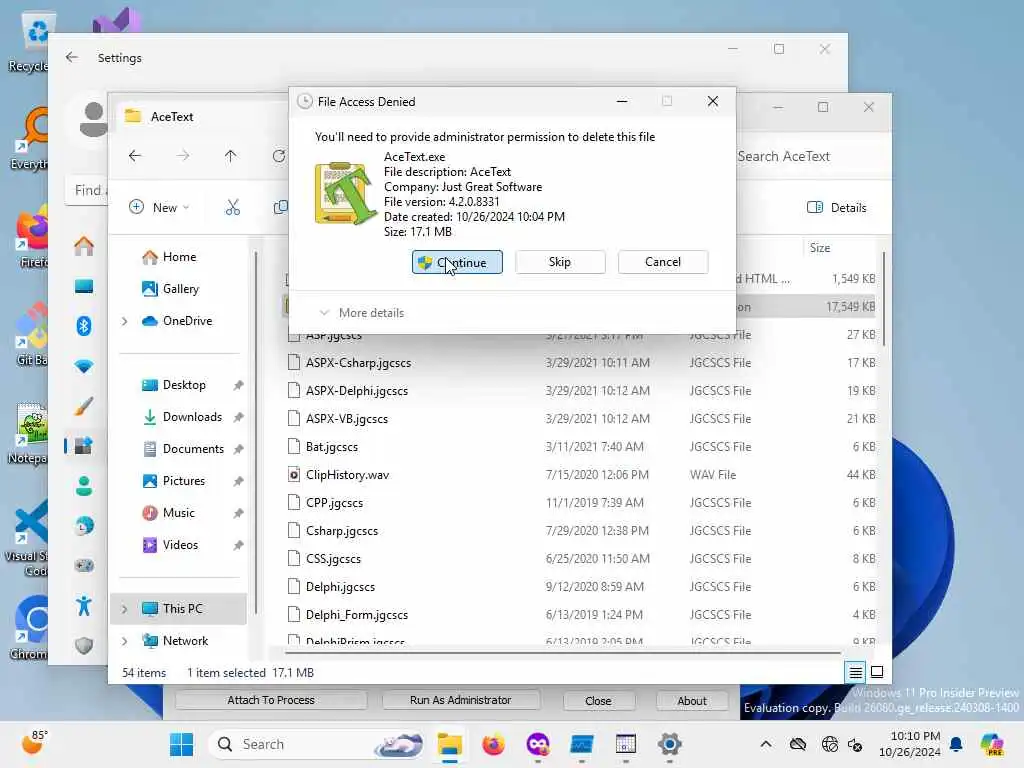Open Bluetooth & devices in Settings sidebar
The image size is (1024, 768).
click(84, 325)
